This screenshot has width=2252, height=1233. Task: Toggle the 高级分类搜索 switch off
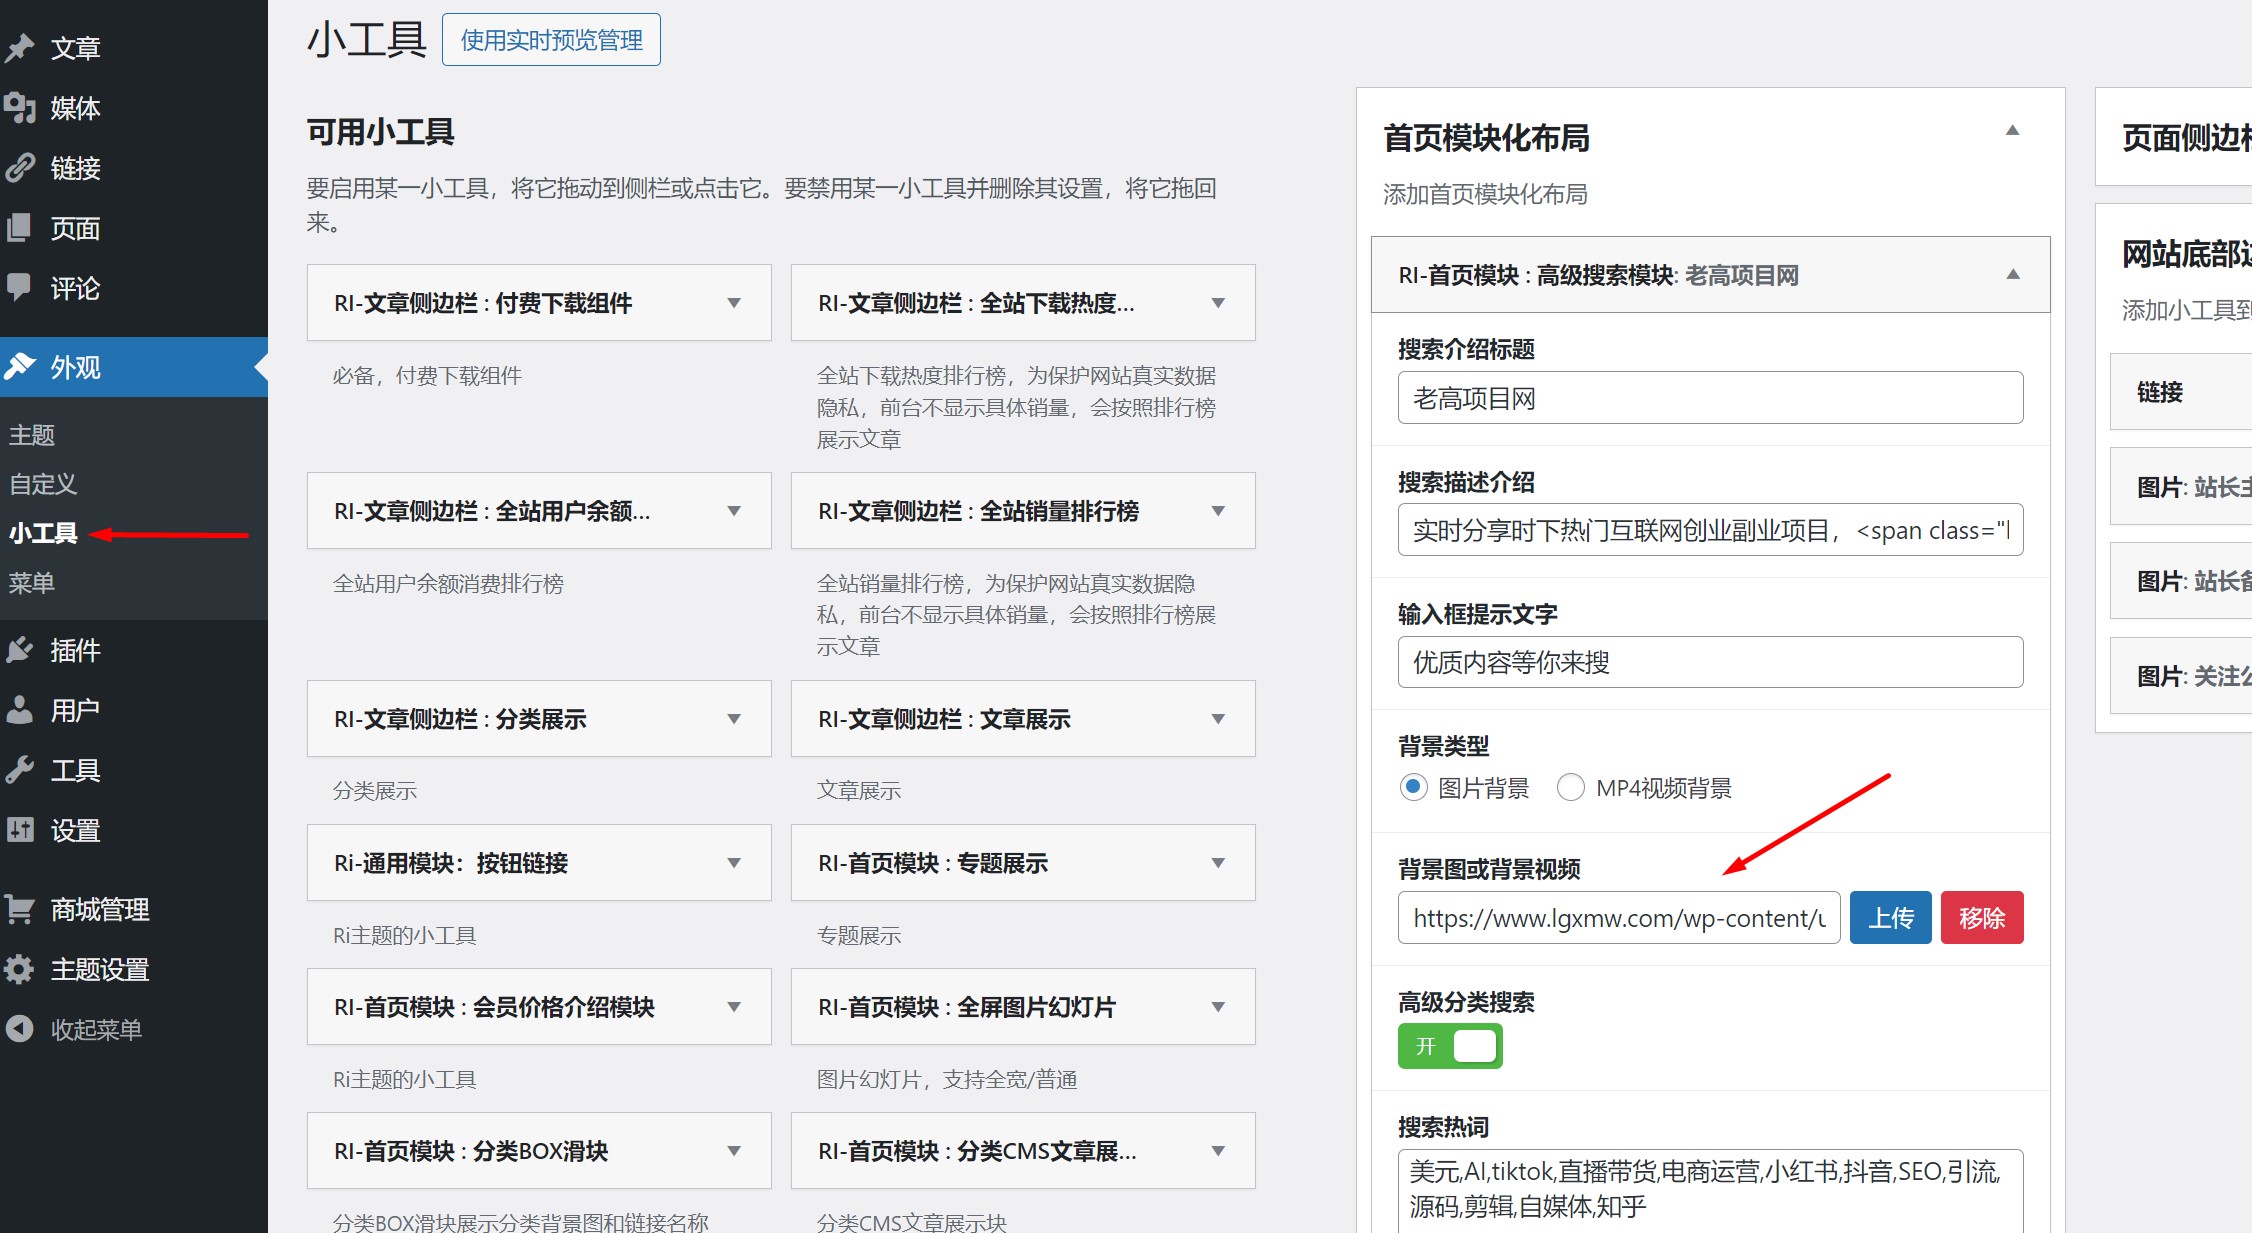coord(1450,1046)
